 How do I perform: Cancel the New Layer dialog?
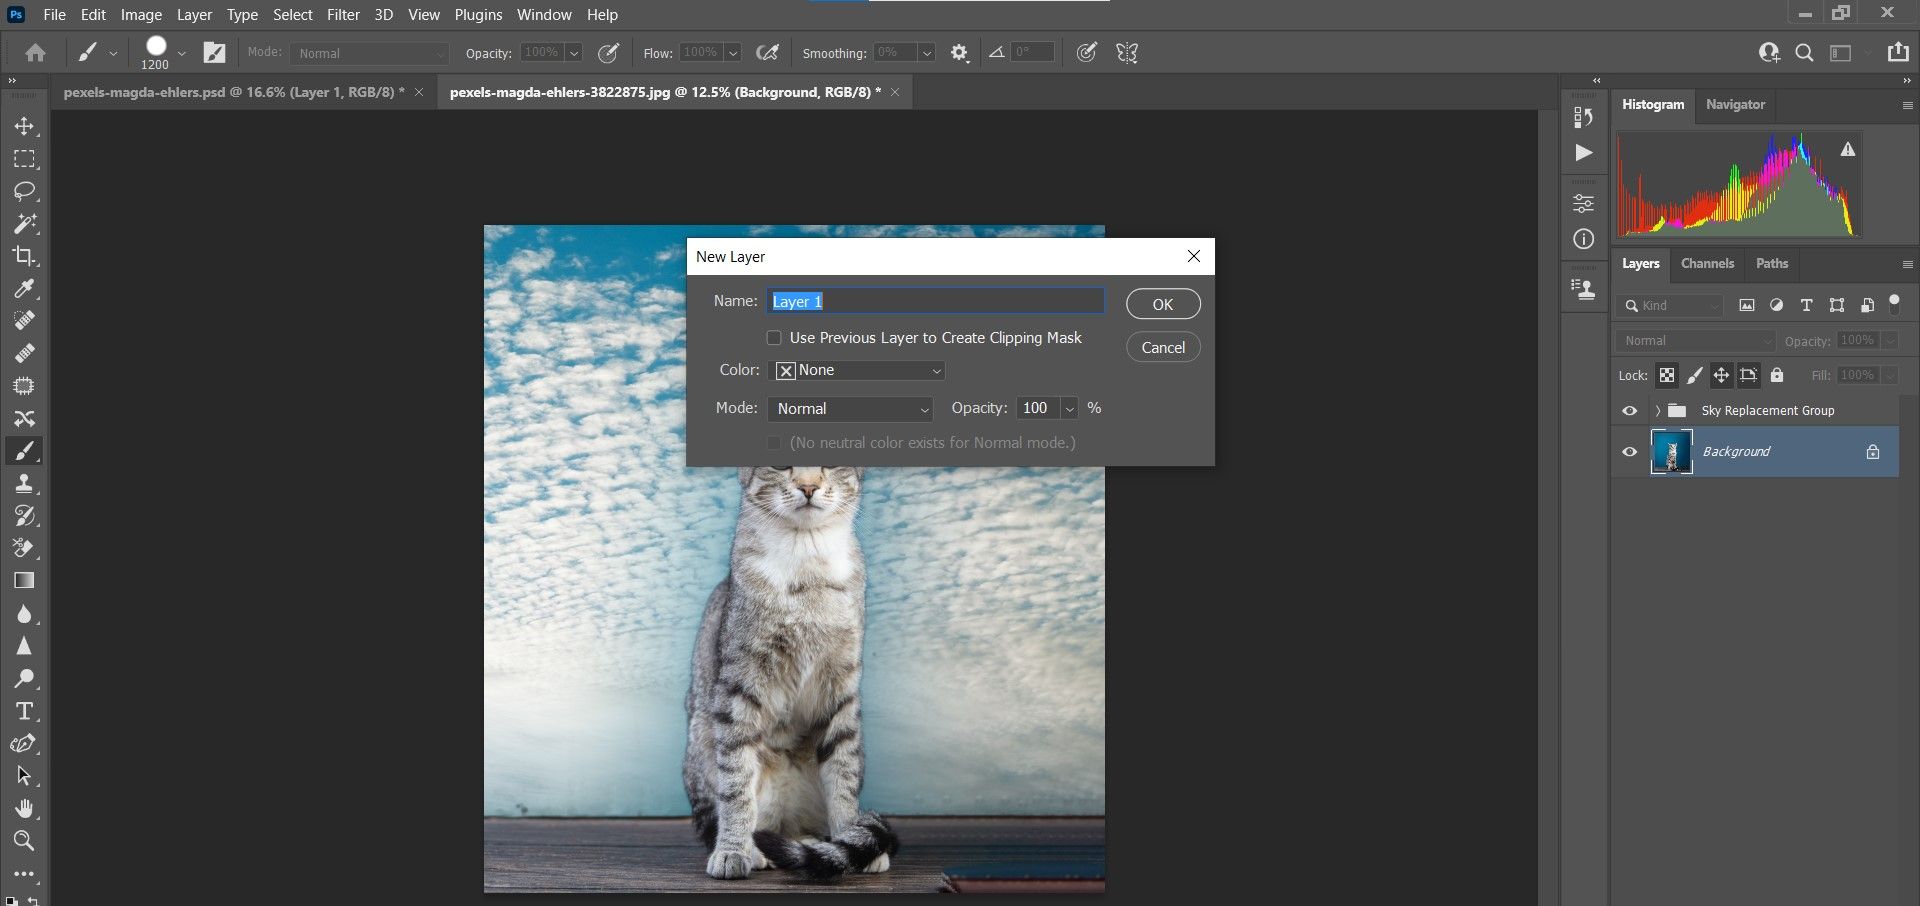[x=1162, y=348]
